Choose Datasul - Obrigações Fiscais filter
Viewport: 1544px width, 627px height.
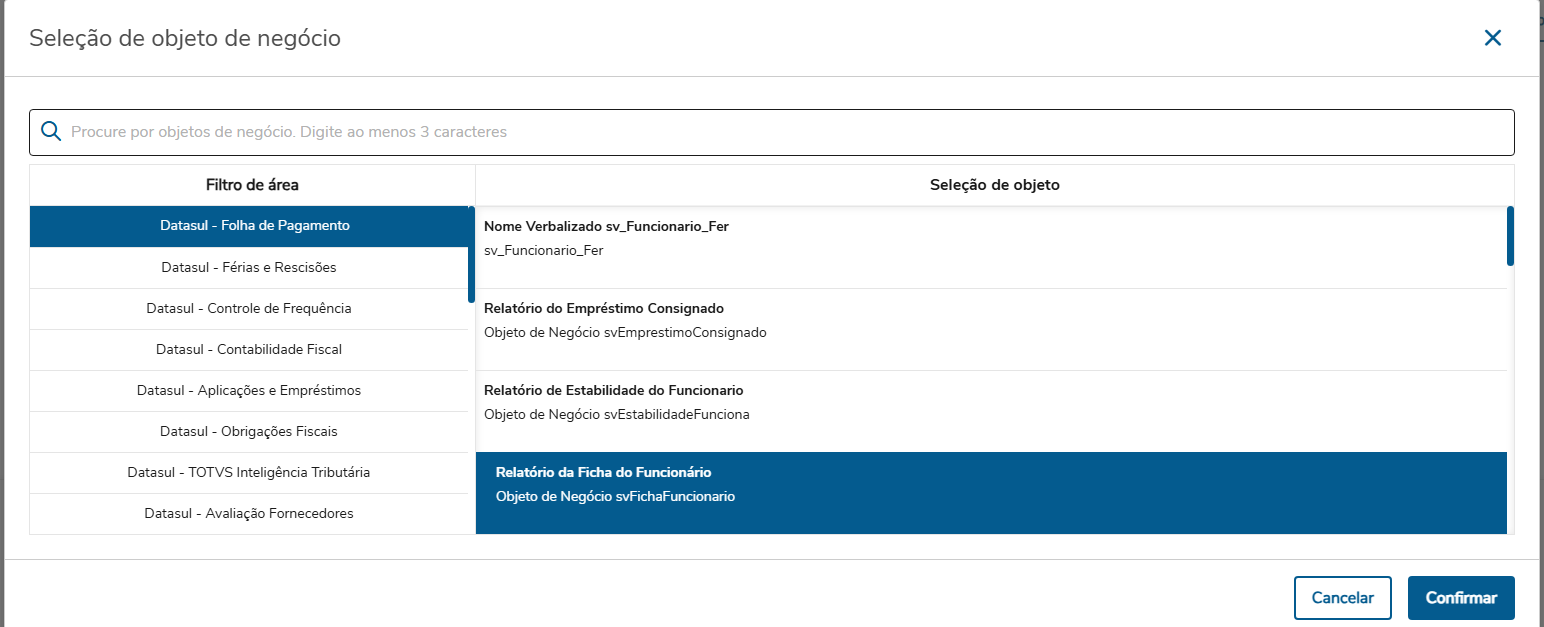pos(248,431)
